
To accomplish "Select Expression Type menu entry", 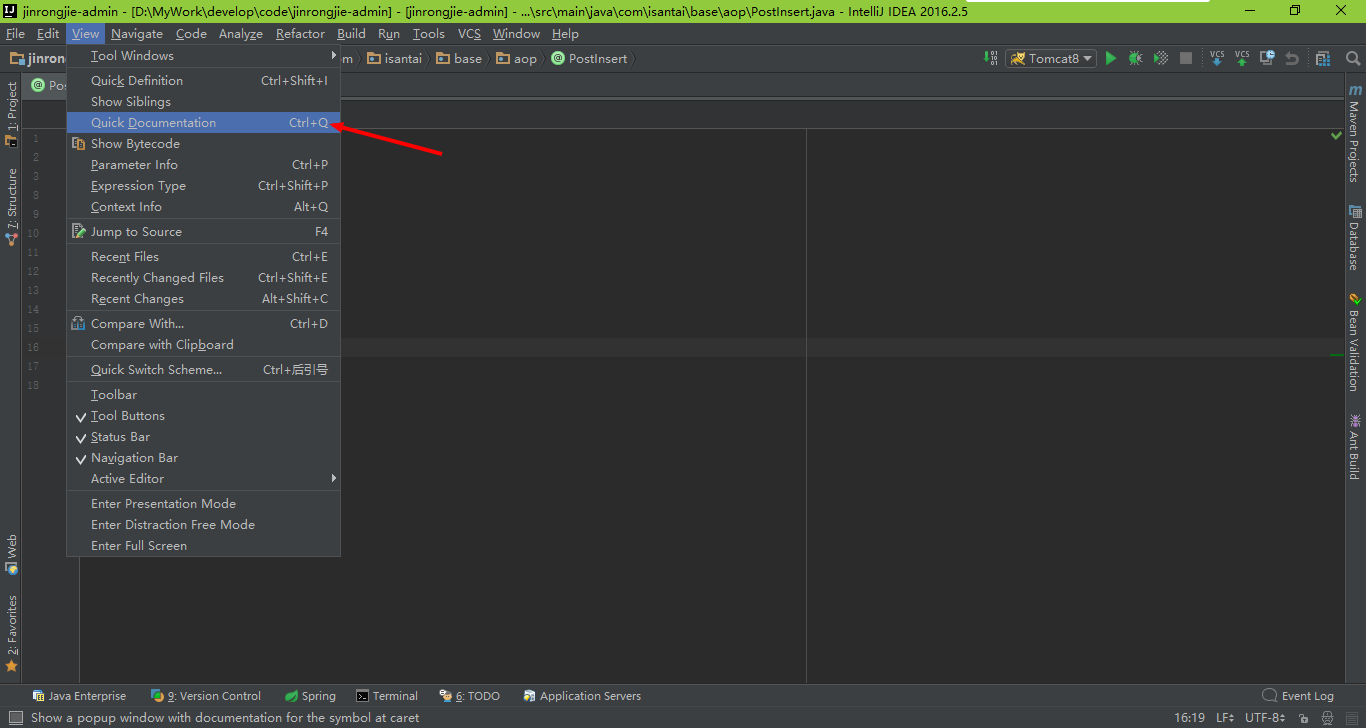I will (204, 186).
